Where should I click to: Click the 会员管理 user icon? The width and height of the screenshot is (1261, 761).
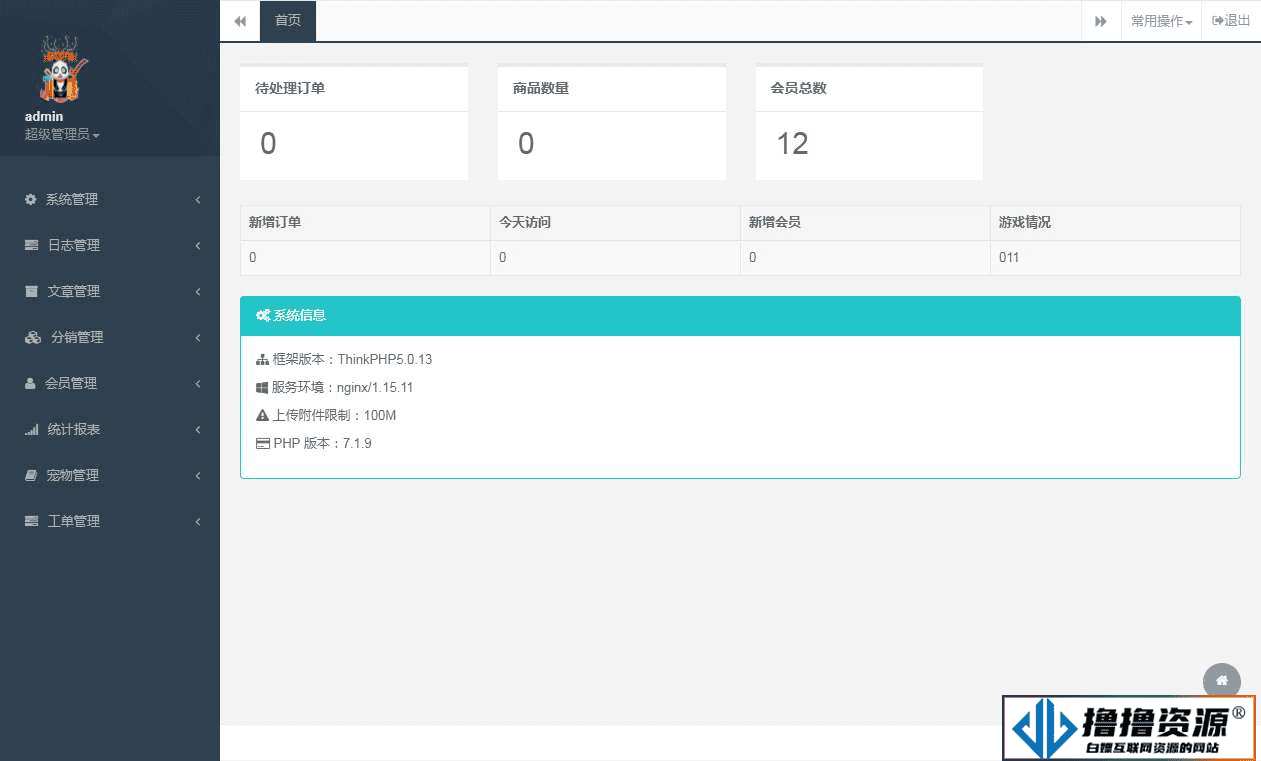pos(30,383)
